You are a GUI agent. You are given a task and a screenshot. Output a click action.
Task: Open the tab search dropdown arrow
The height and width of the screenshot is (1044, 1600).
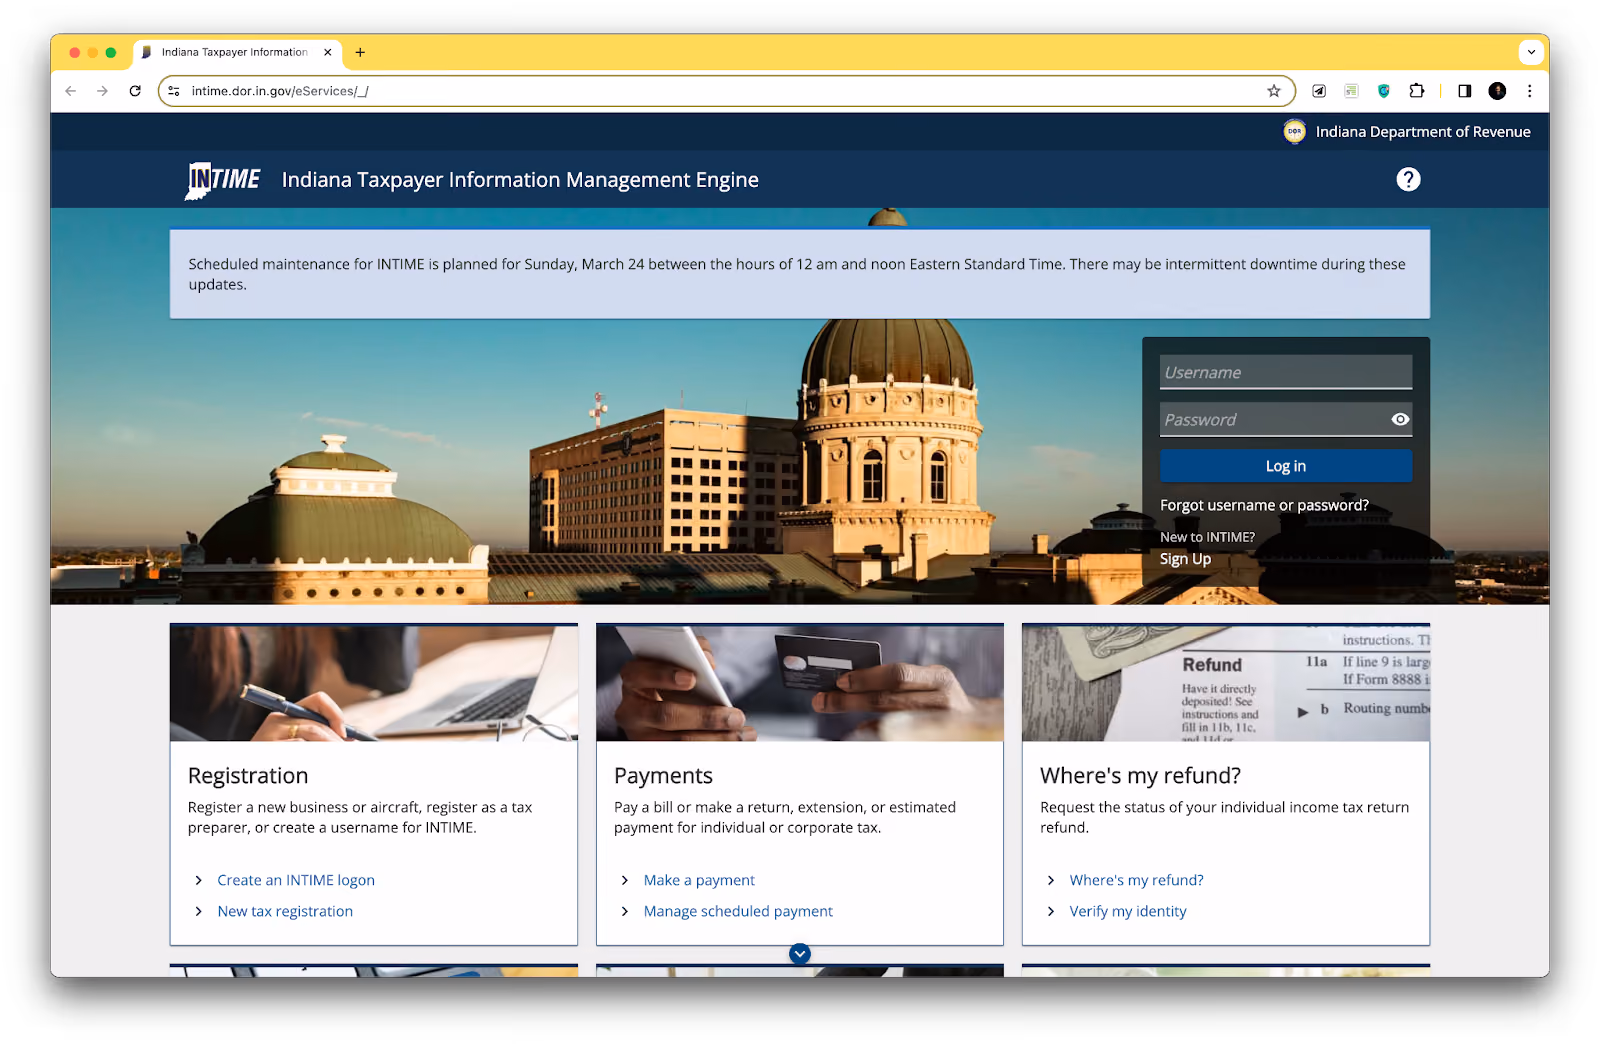[1531, 52]
